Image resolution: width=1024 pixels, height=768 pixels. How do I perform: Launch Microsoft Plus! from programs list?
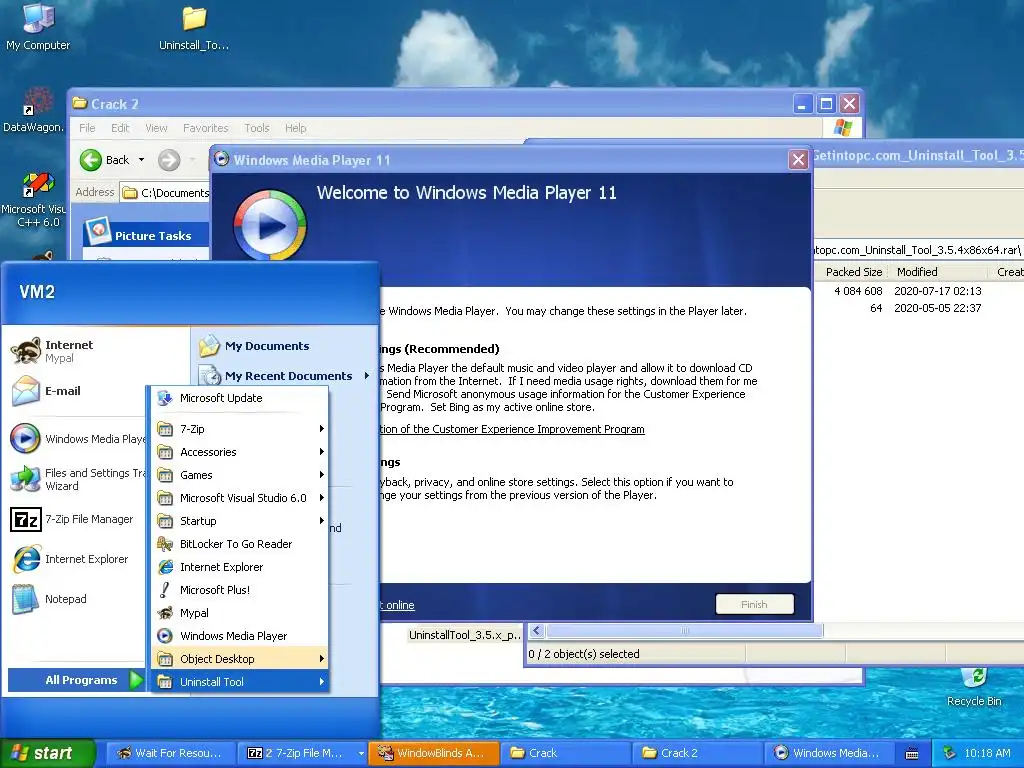[x=240, y=590]
